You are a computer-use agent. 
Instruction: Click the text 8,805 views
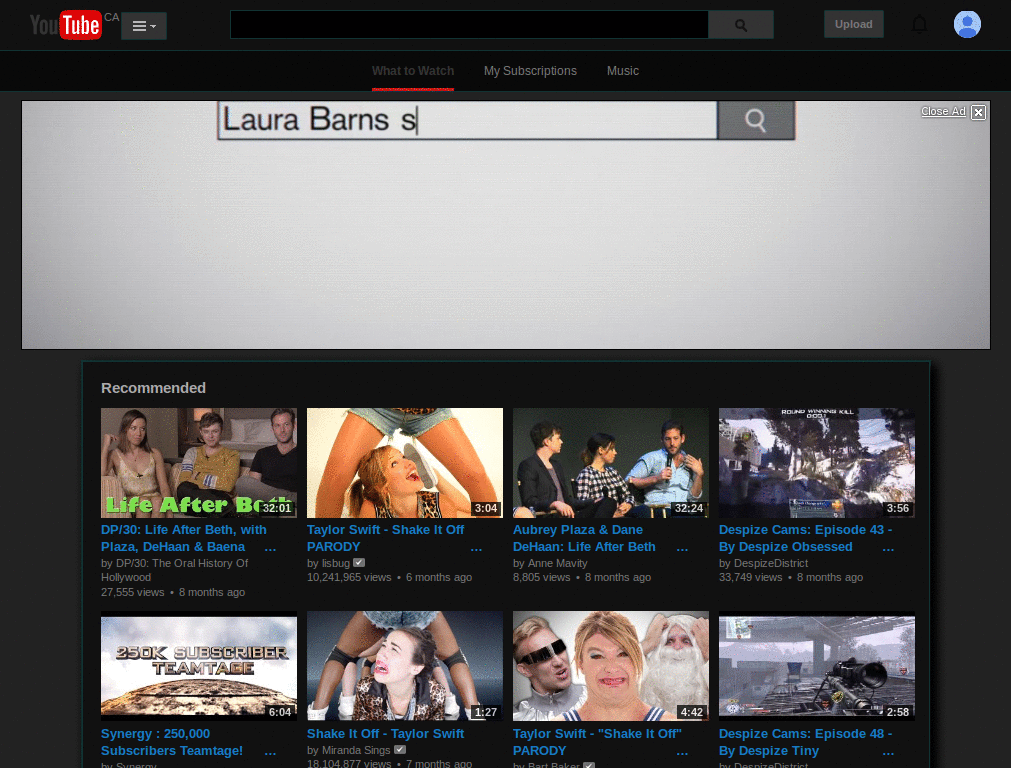click(541, 577)
